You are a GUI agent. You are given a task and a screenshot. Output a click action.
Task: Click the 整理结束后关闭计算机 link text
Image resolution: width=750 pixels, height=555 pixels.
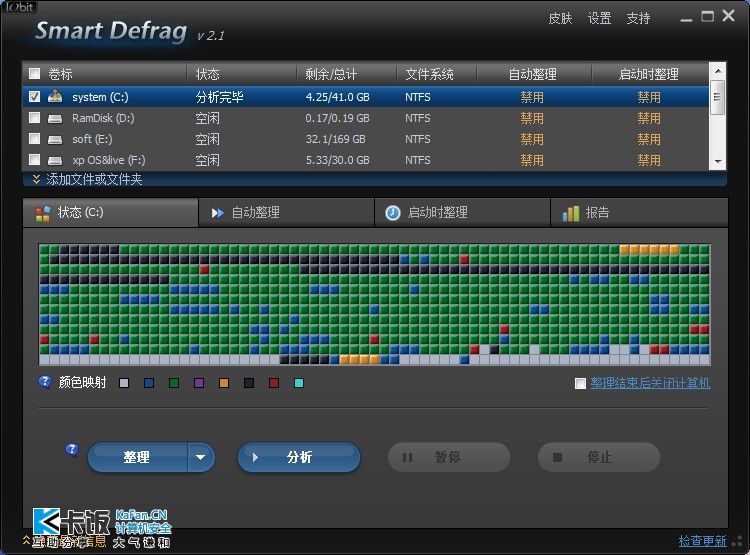coord(650,383)
